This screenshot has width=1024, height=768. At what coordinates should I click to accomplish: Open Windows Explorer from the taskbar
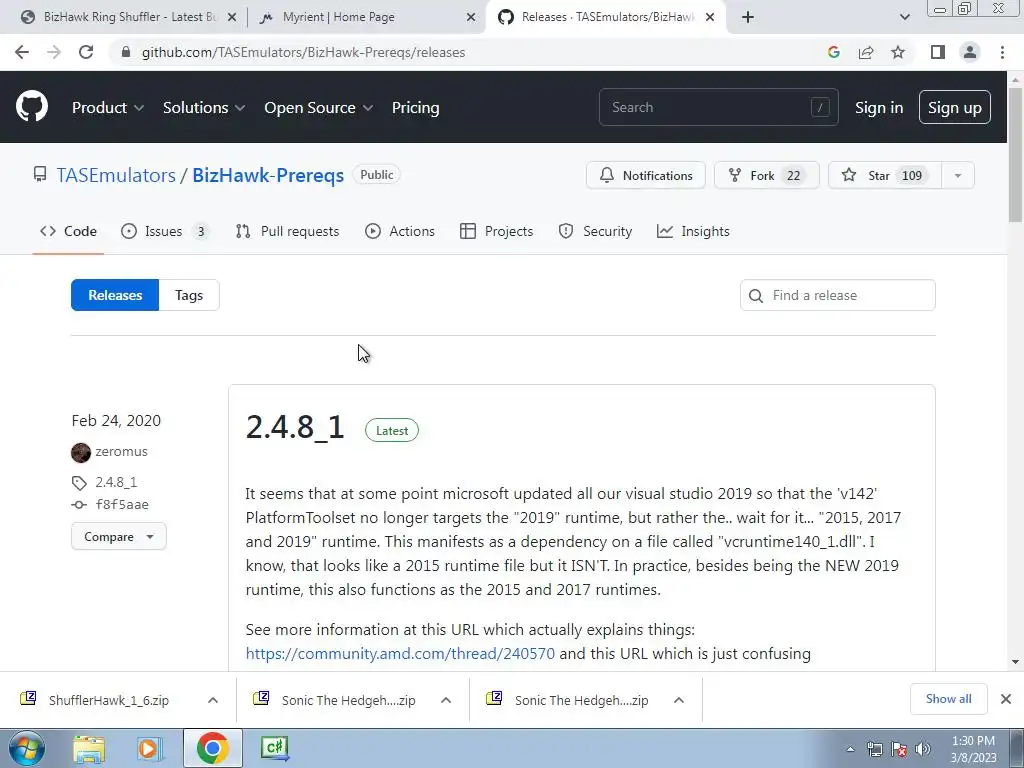click(x=89, y=748)
